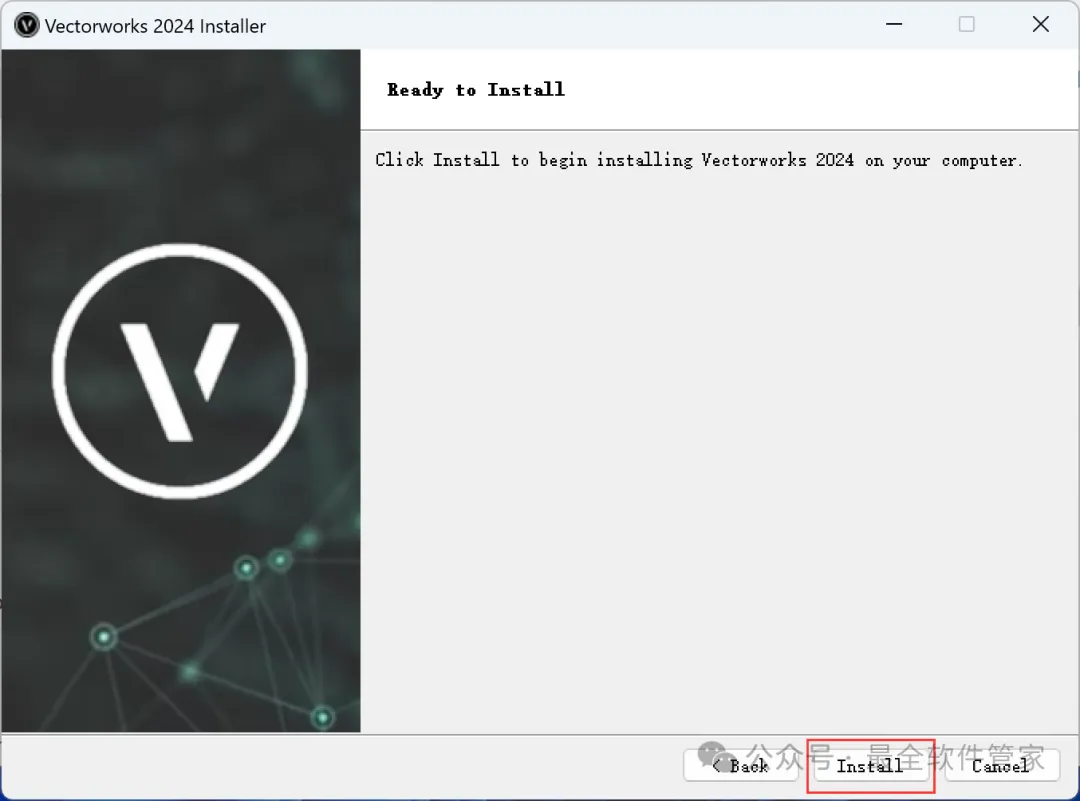Screen dimensions: 1080x801
Task: Click the Chinese watermark text 最全软件管家
Action: tap(955, 757)
